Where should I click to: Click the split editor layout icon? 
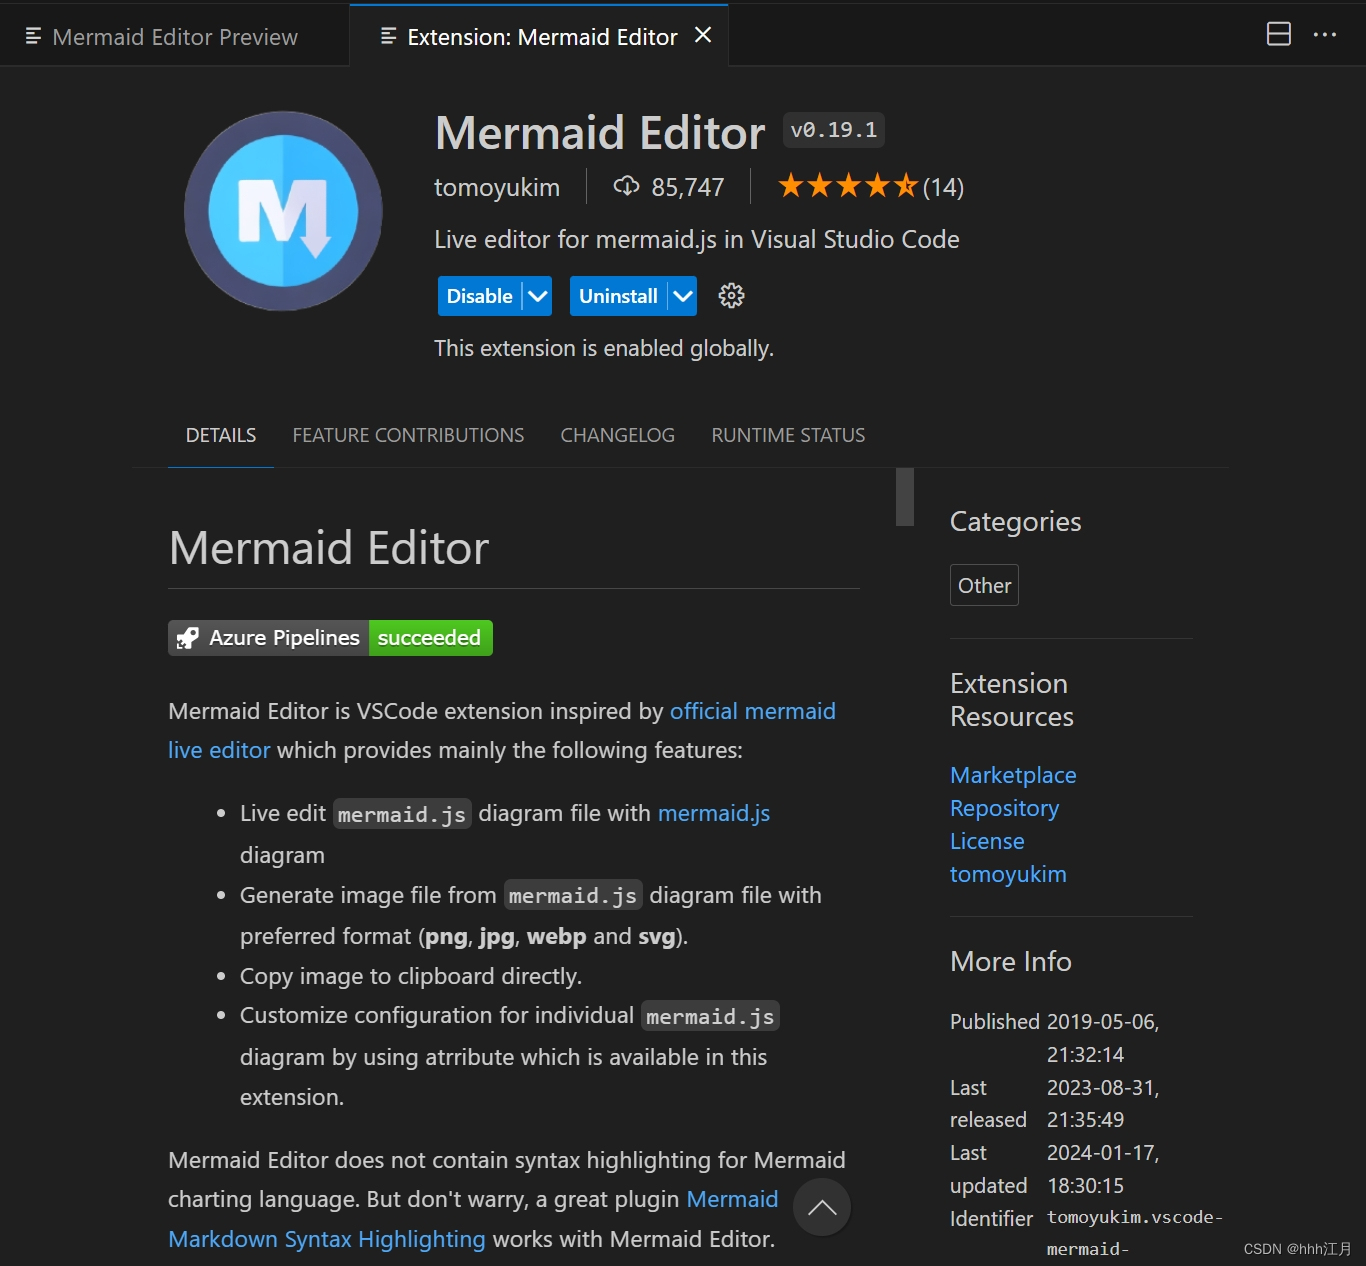point(1278,34)
